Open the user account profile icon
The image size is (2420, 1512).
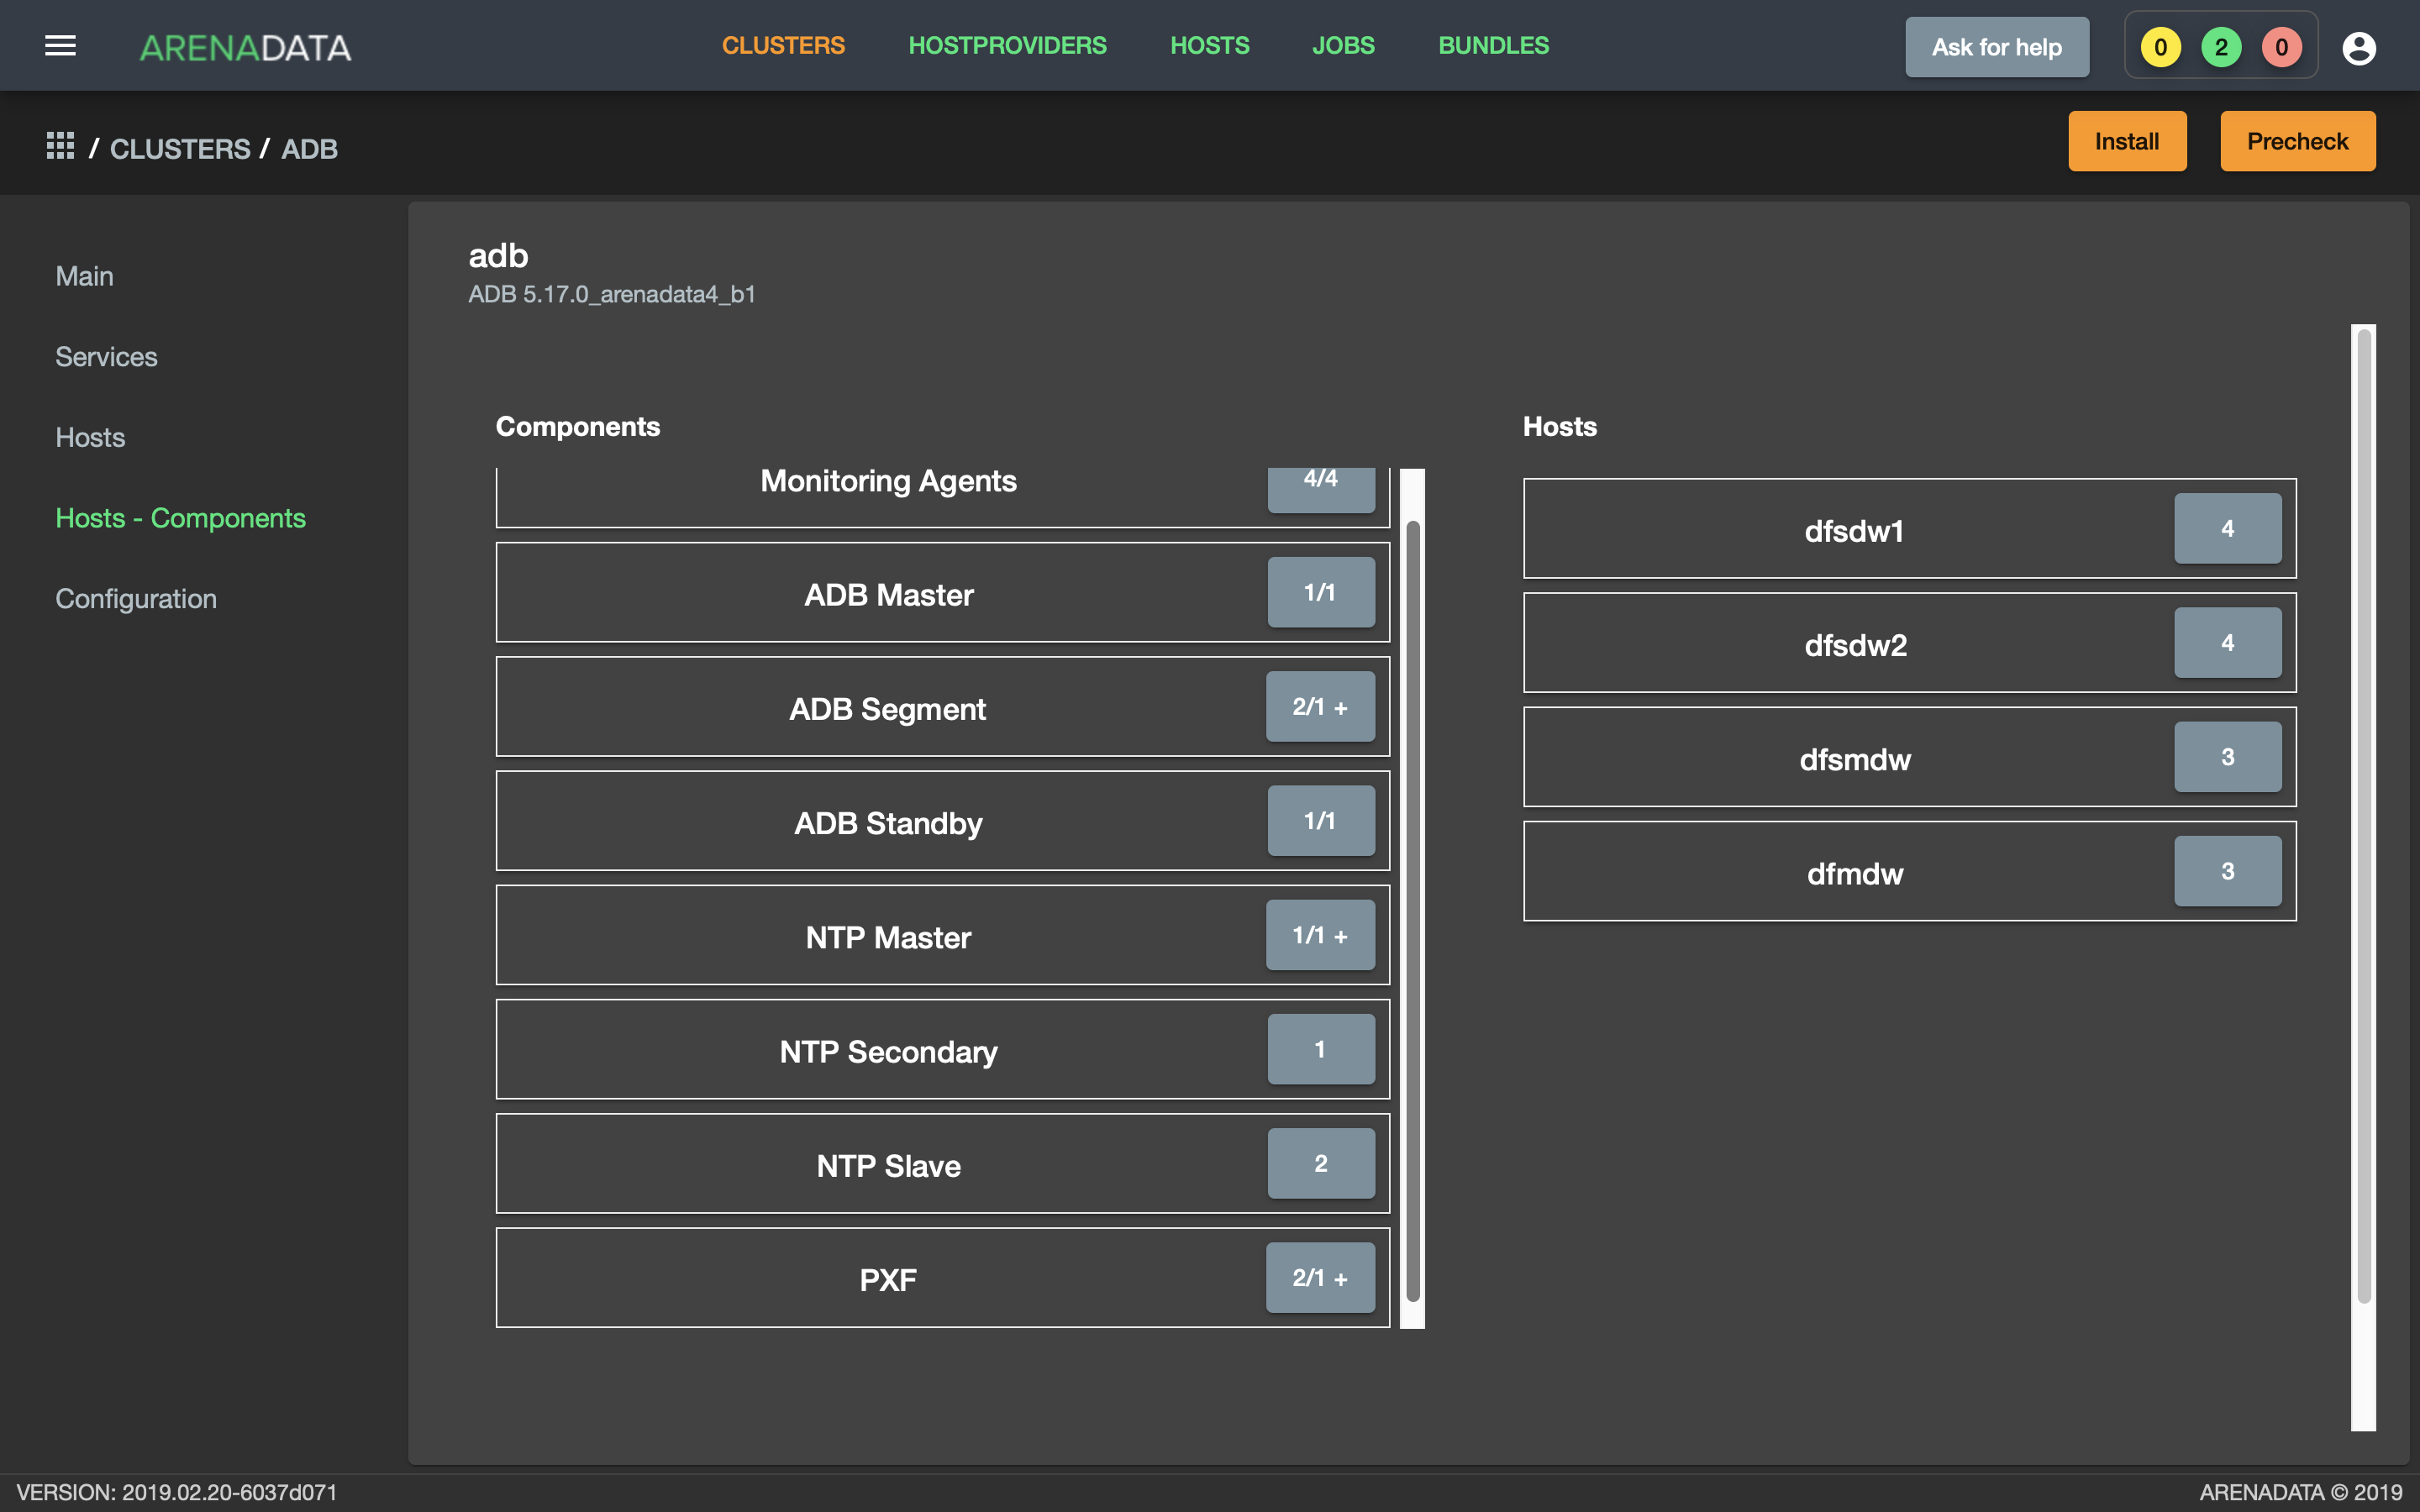pyautogui.click(x=2358, y=47)
